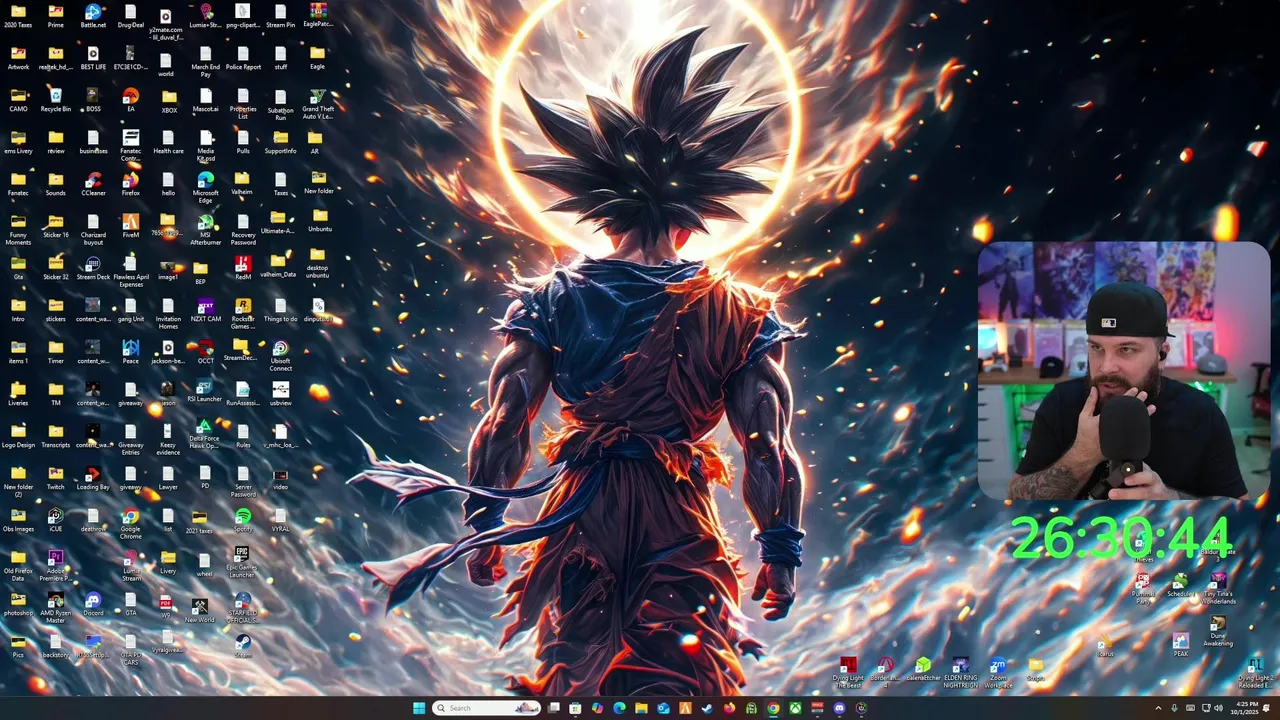Open the notification bell in the taskbar

coord(1267,708)
